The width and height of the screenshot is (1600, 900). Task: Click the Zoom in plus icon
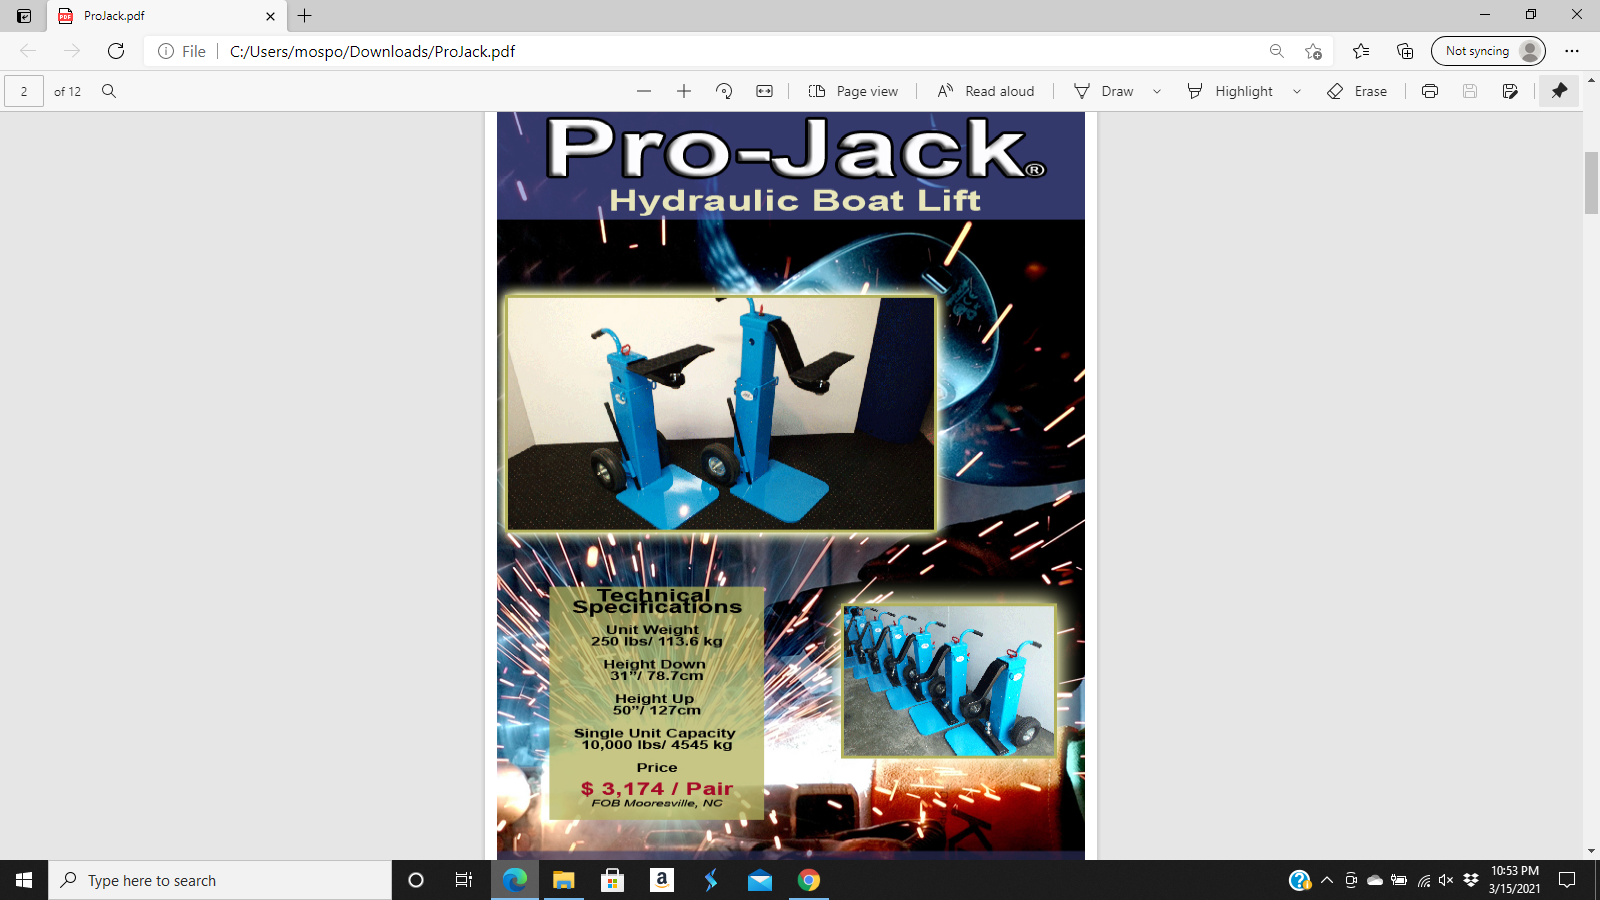tap(684, 91)
